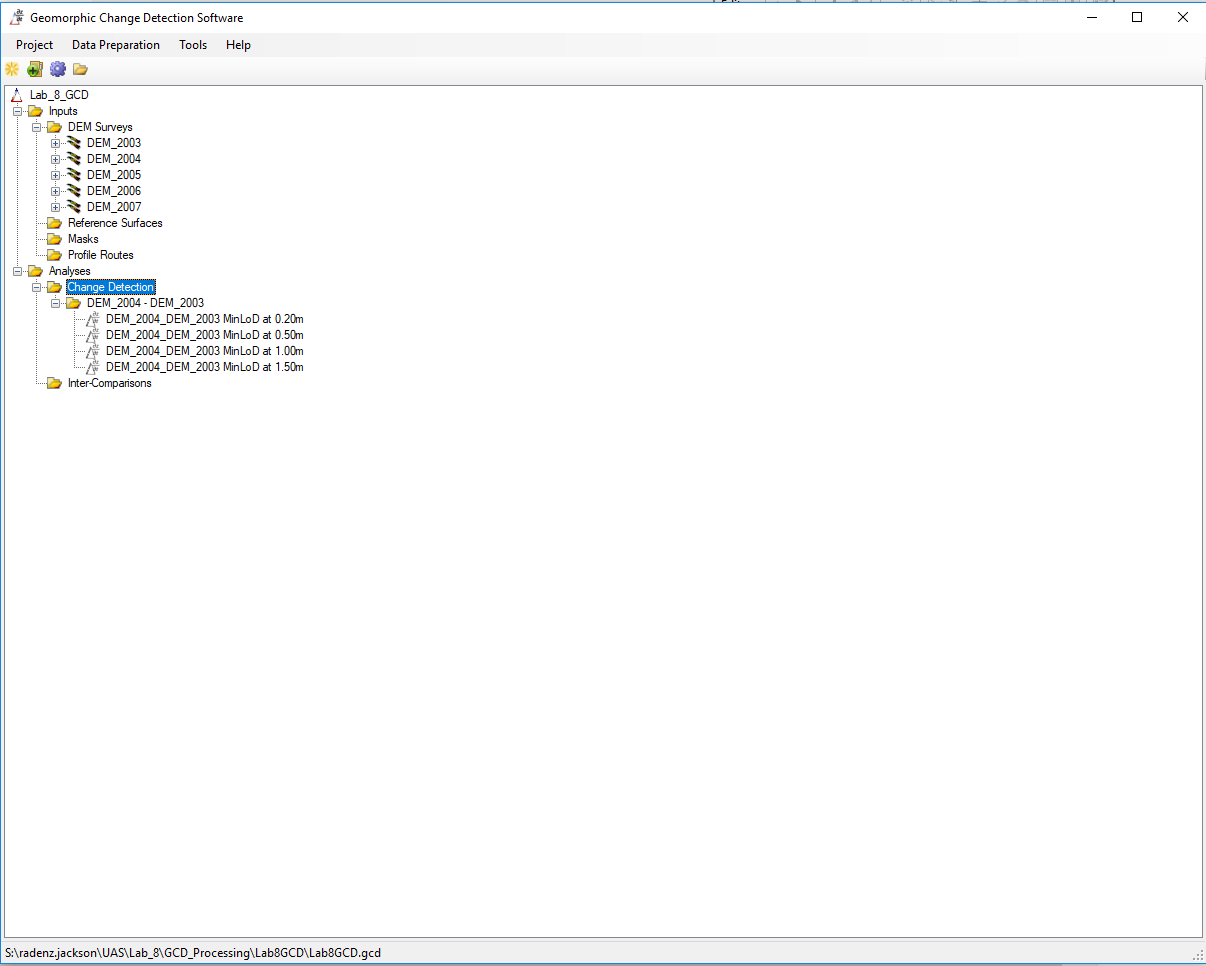Select the Analyses label
Viewport: 1206px width, 966px height.
(x=70, y=271)
